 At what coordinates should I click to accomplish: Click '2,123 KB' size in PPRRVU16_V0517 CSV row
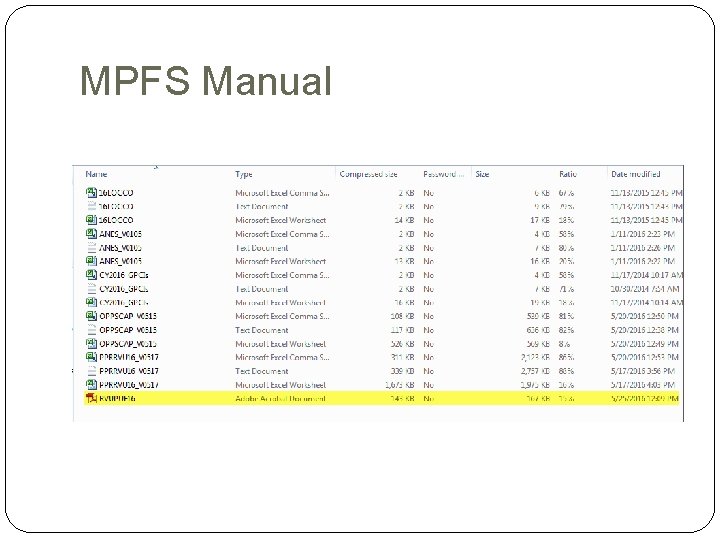[x=535, y=357]
